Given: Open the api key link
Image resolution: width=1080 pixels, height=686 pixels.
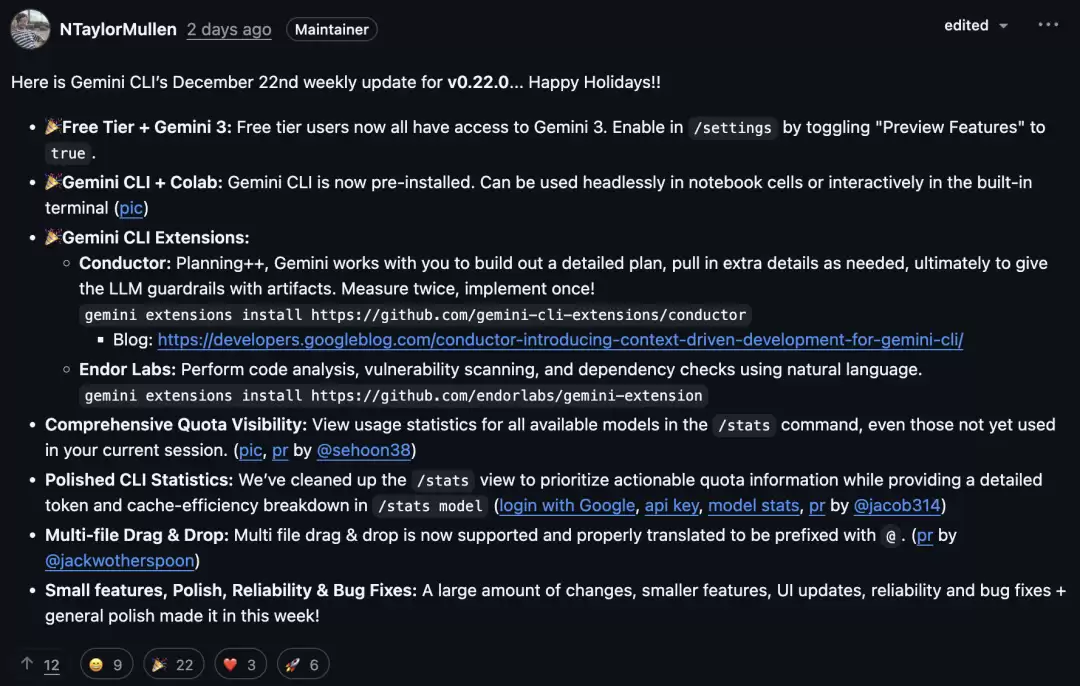Looking at the screenshot, I should 671,505.
